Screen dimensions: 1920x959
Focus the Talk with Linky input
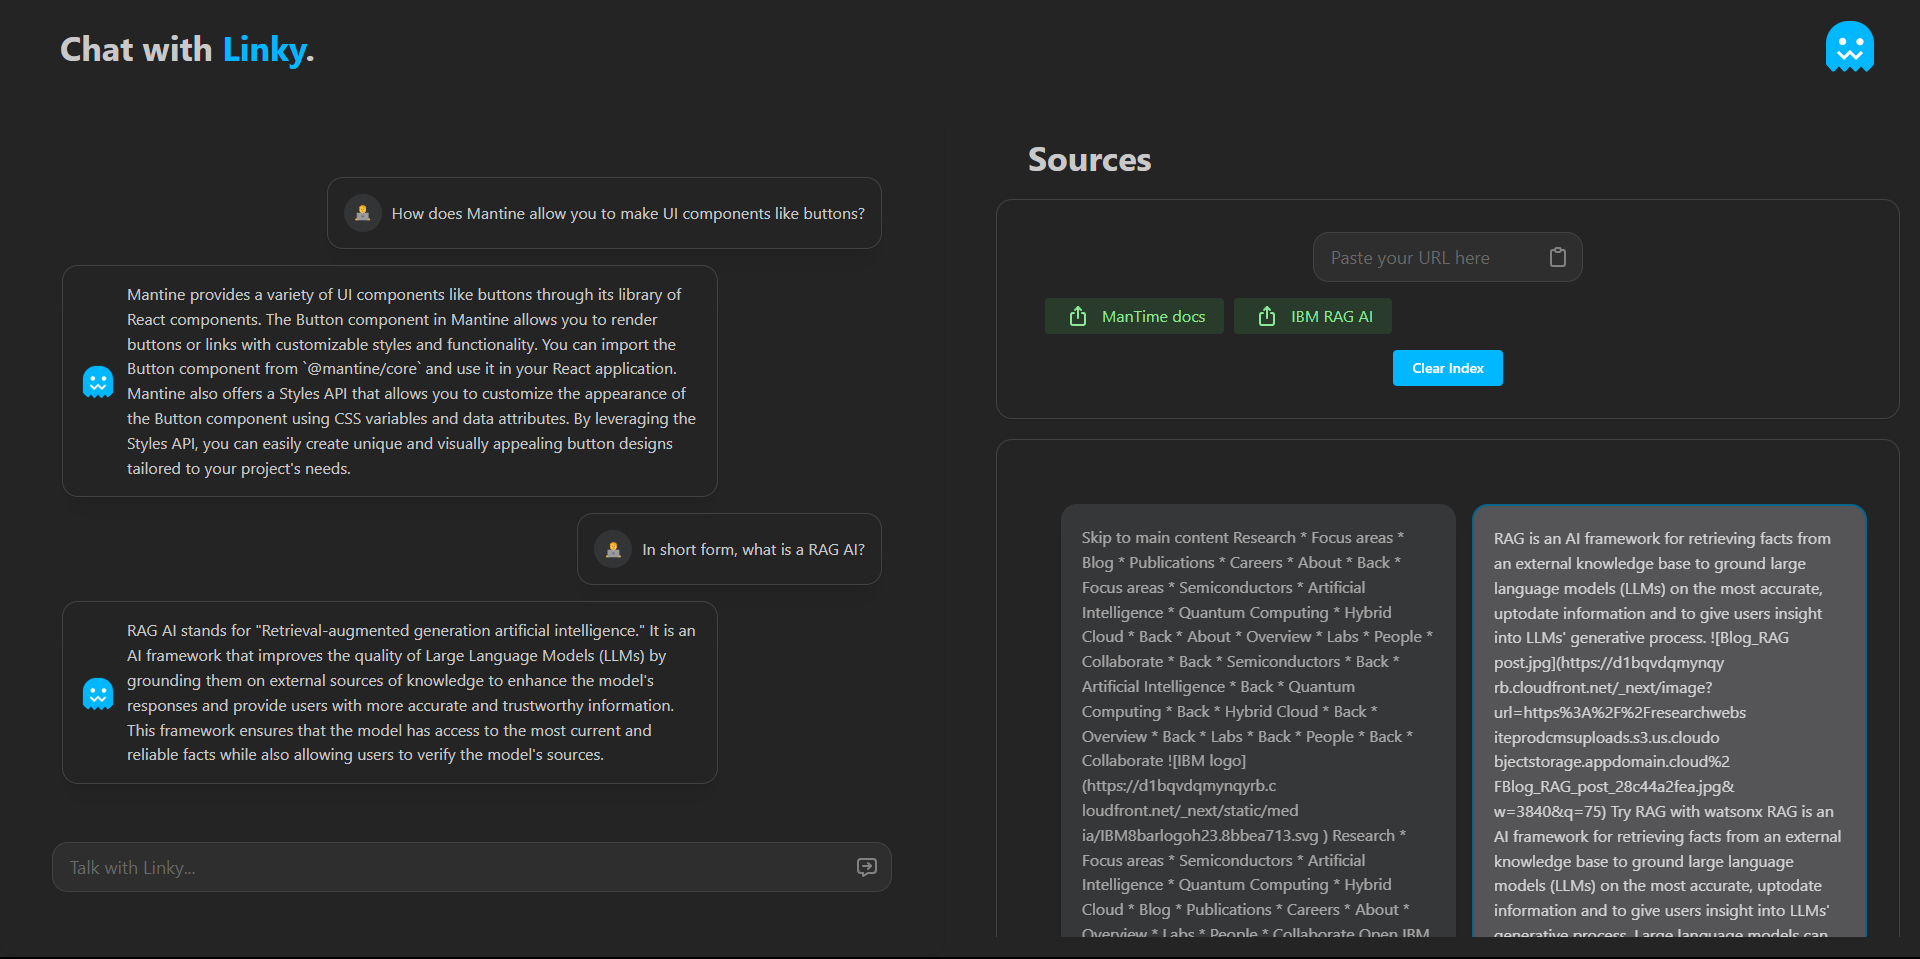click(450, 867)
